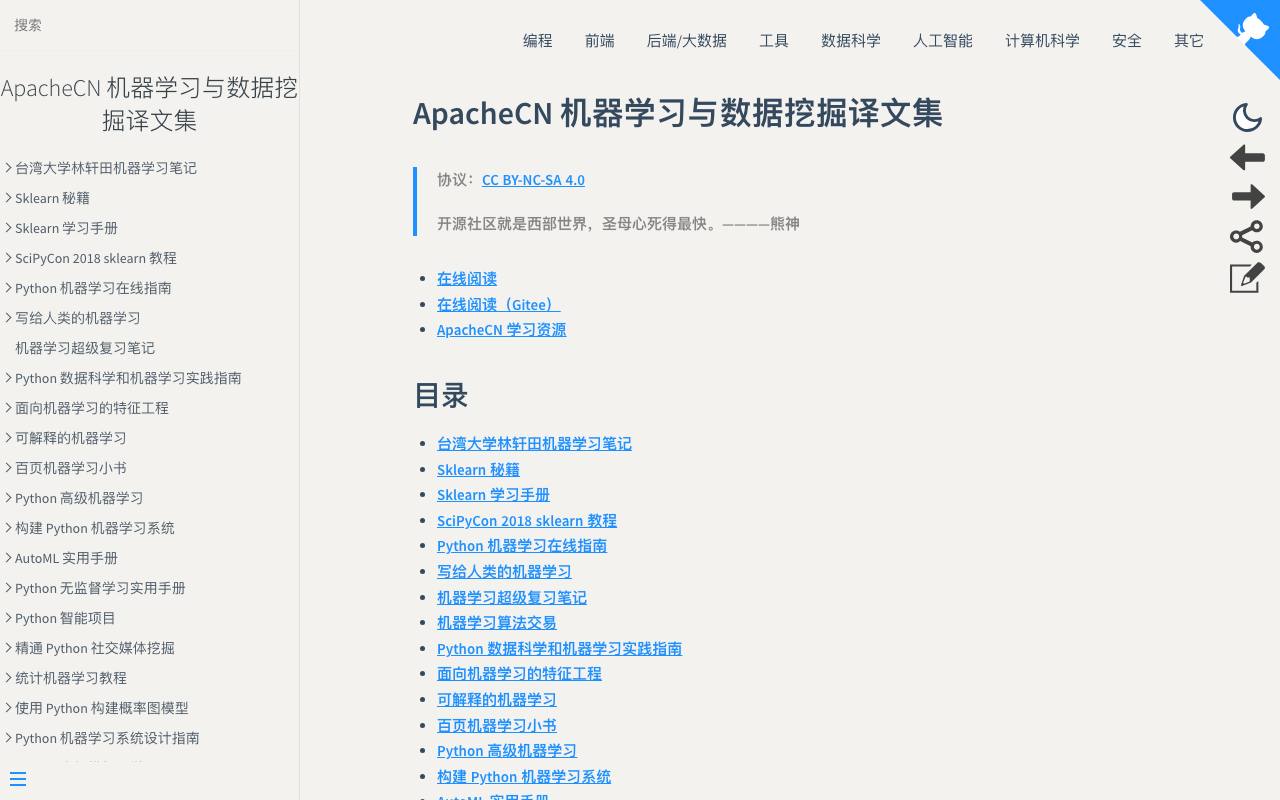Open the GitHub corner cat icon
1280x800 pixels.
pos(1251,27)
